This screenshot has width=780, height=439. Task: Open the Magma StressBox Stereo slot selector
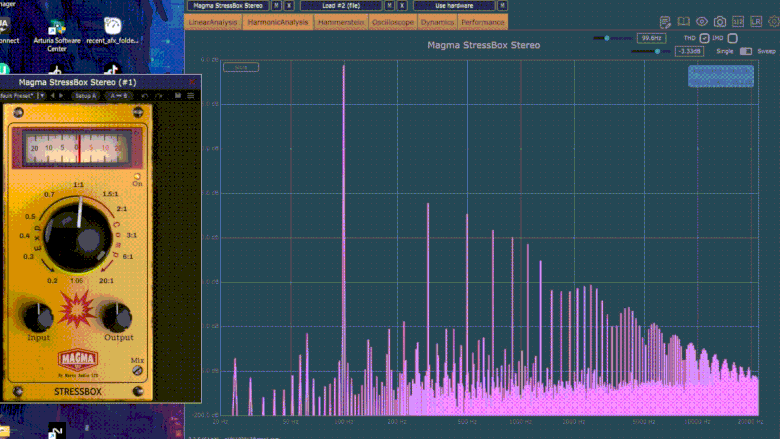227,5
